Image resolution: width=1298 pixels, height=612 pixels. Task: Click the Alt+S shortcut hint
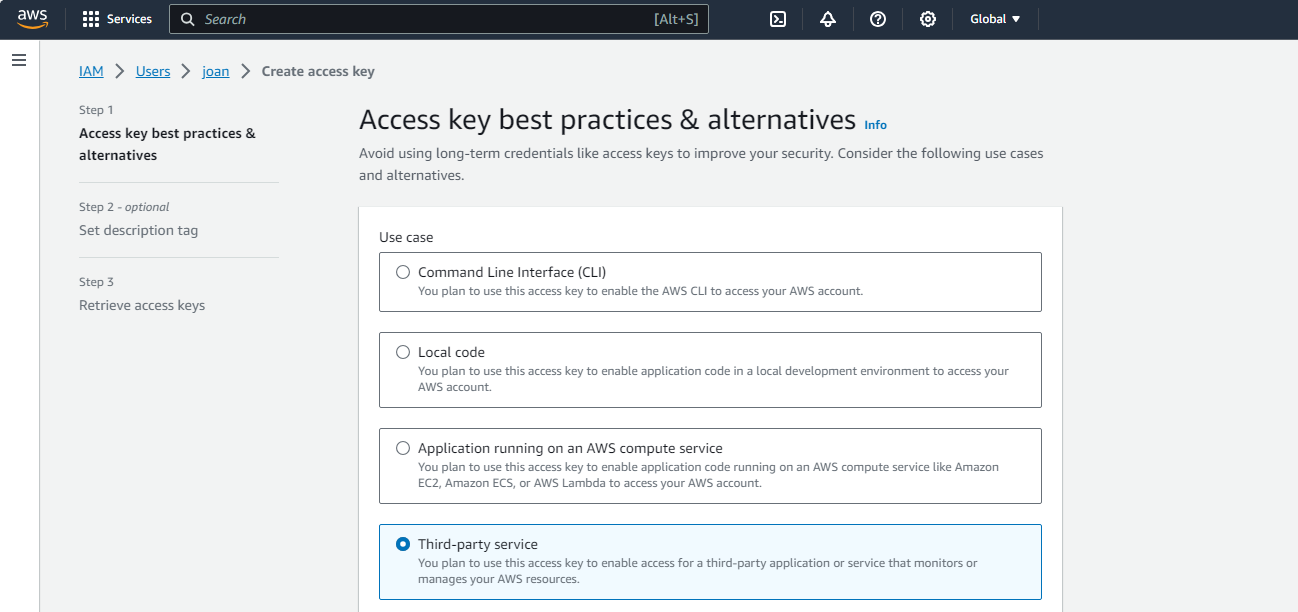(x=676, y=19)
